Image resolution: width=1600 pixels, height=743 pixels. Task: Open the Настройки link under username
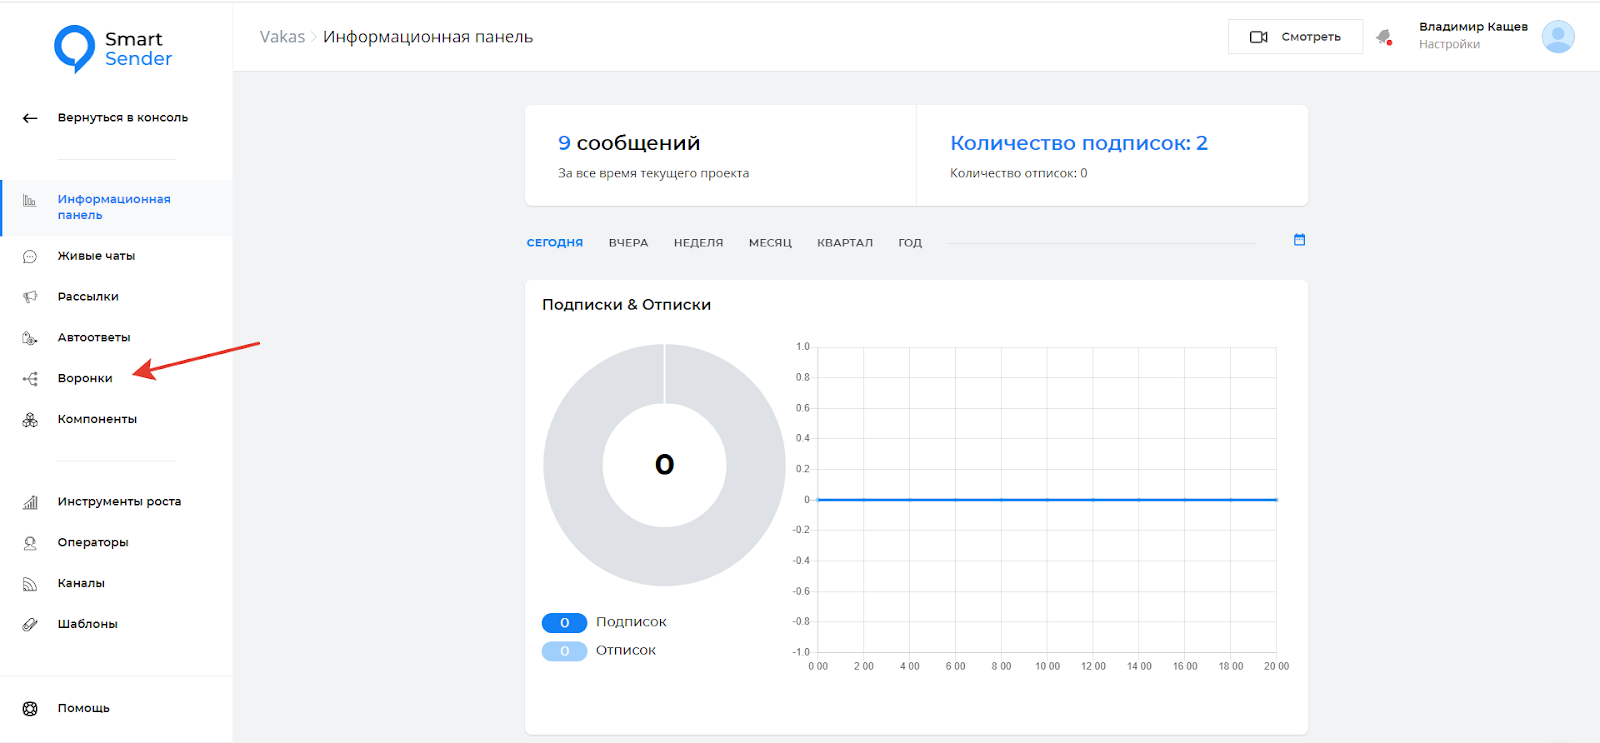tap(1449, 45)
